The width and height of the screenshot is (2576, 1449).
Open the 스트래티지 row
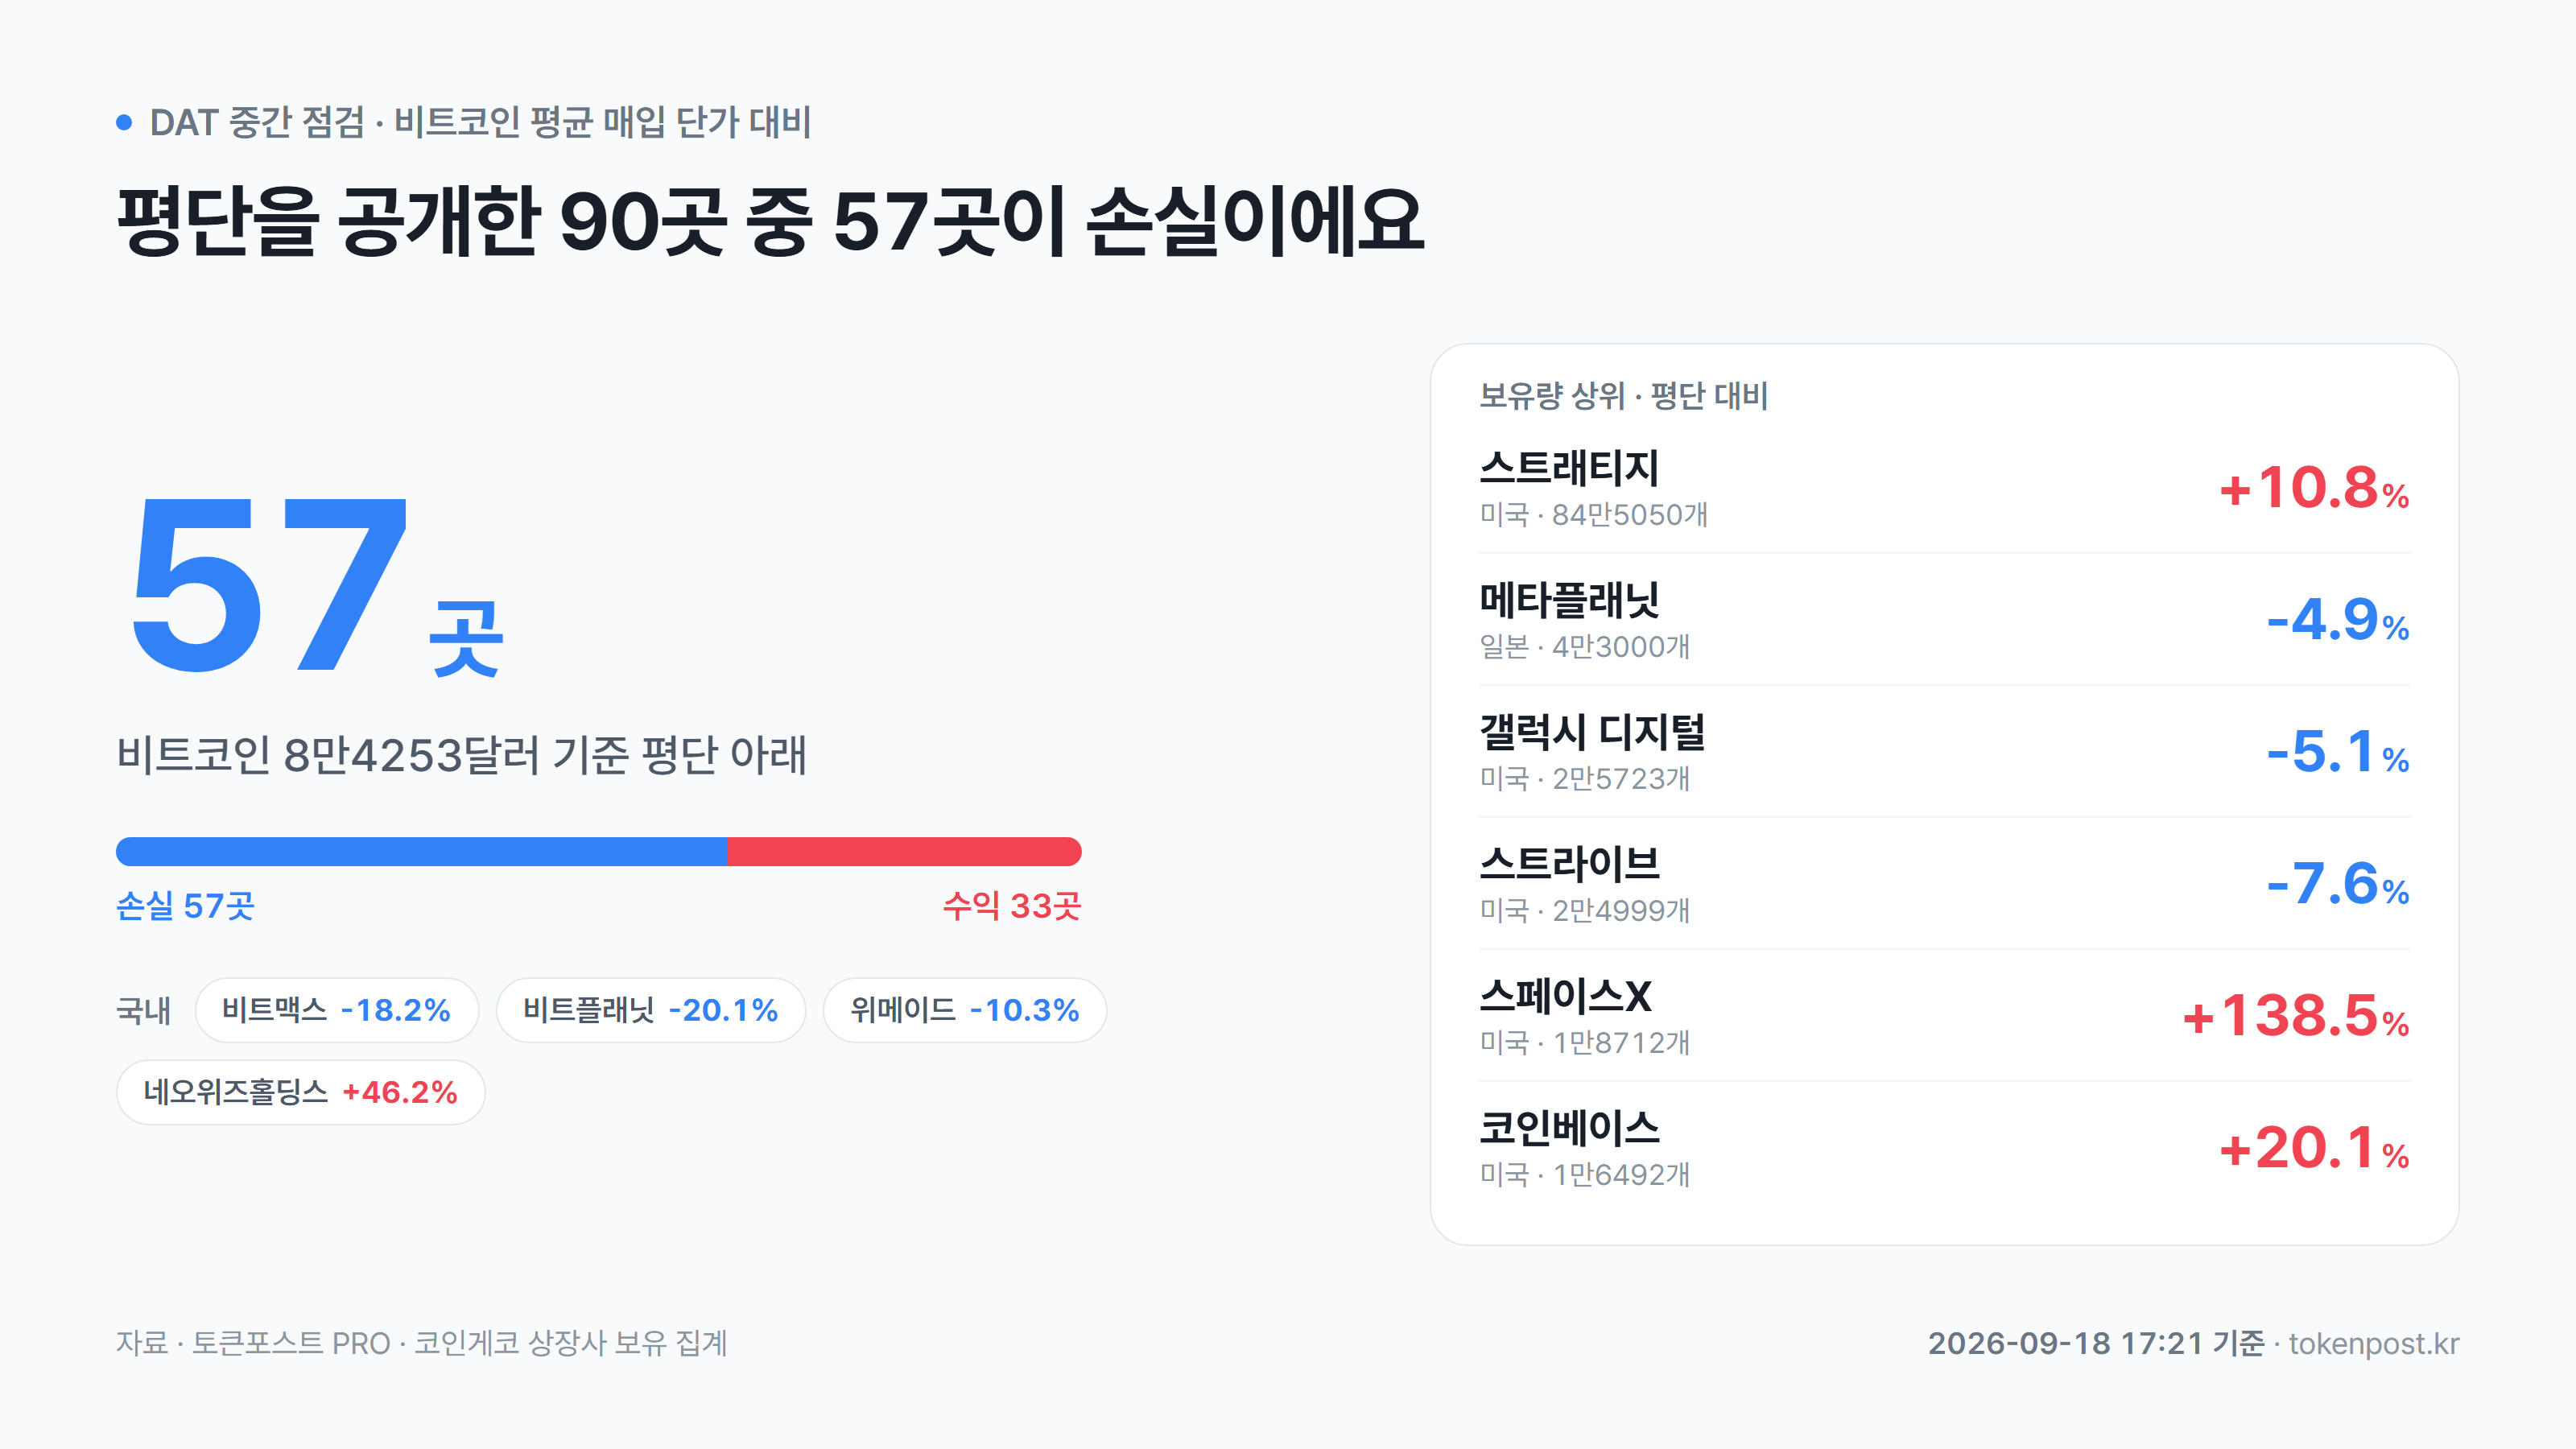click(1945, 489)
